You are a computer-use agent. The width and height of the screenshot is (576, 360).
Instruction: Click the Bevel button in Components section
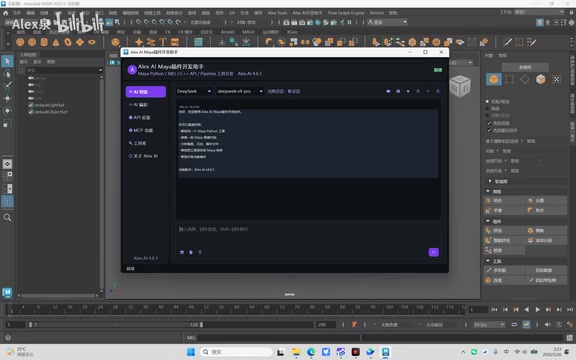coord(546,230)
